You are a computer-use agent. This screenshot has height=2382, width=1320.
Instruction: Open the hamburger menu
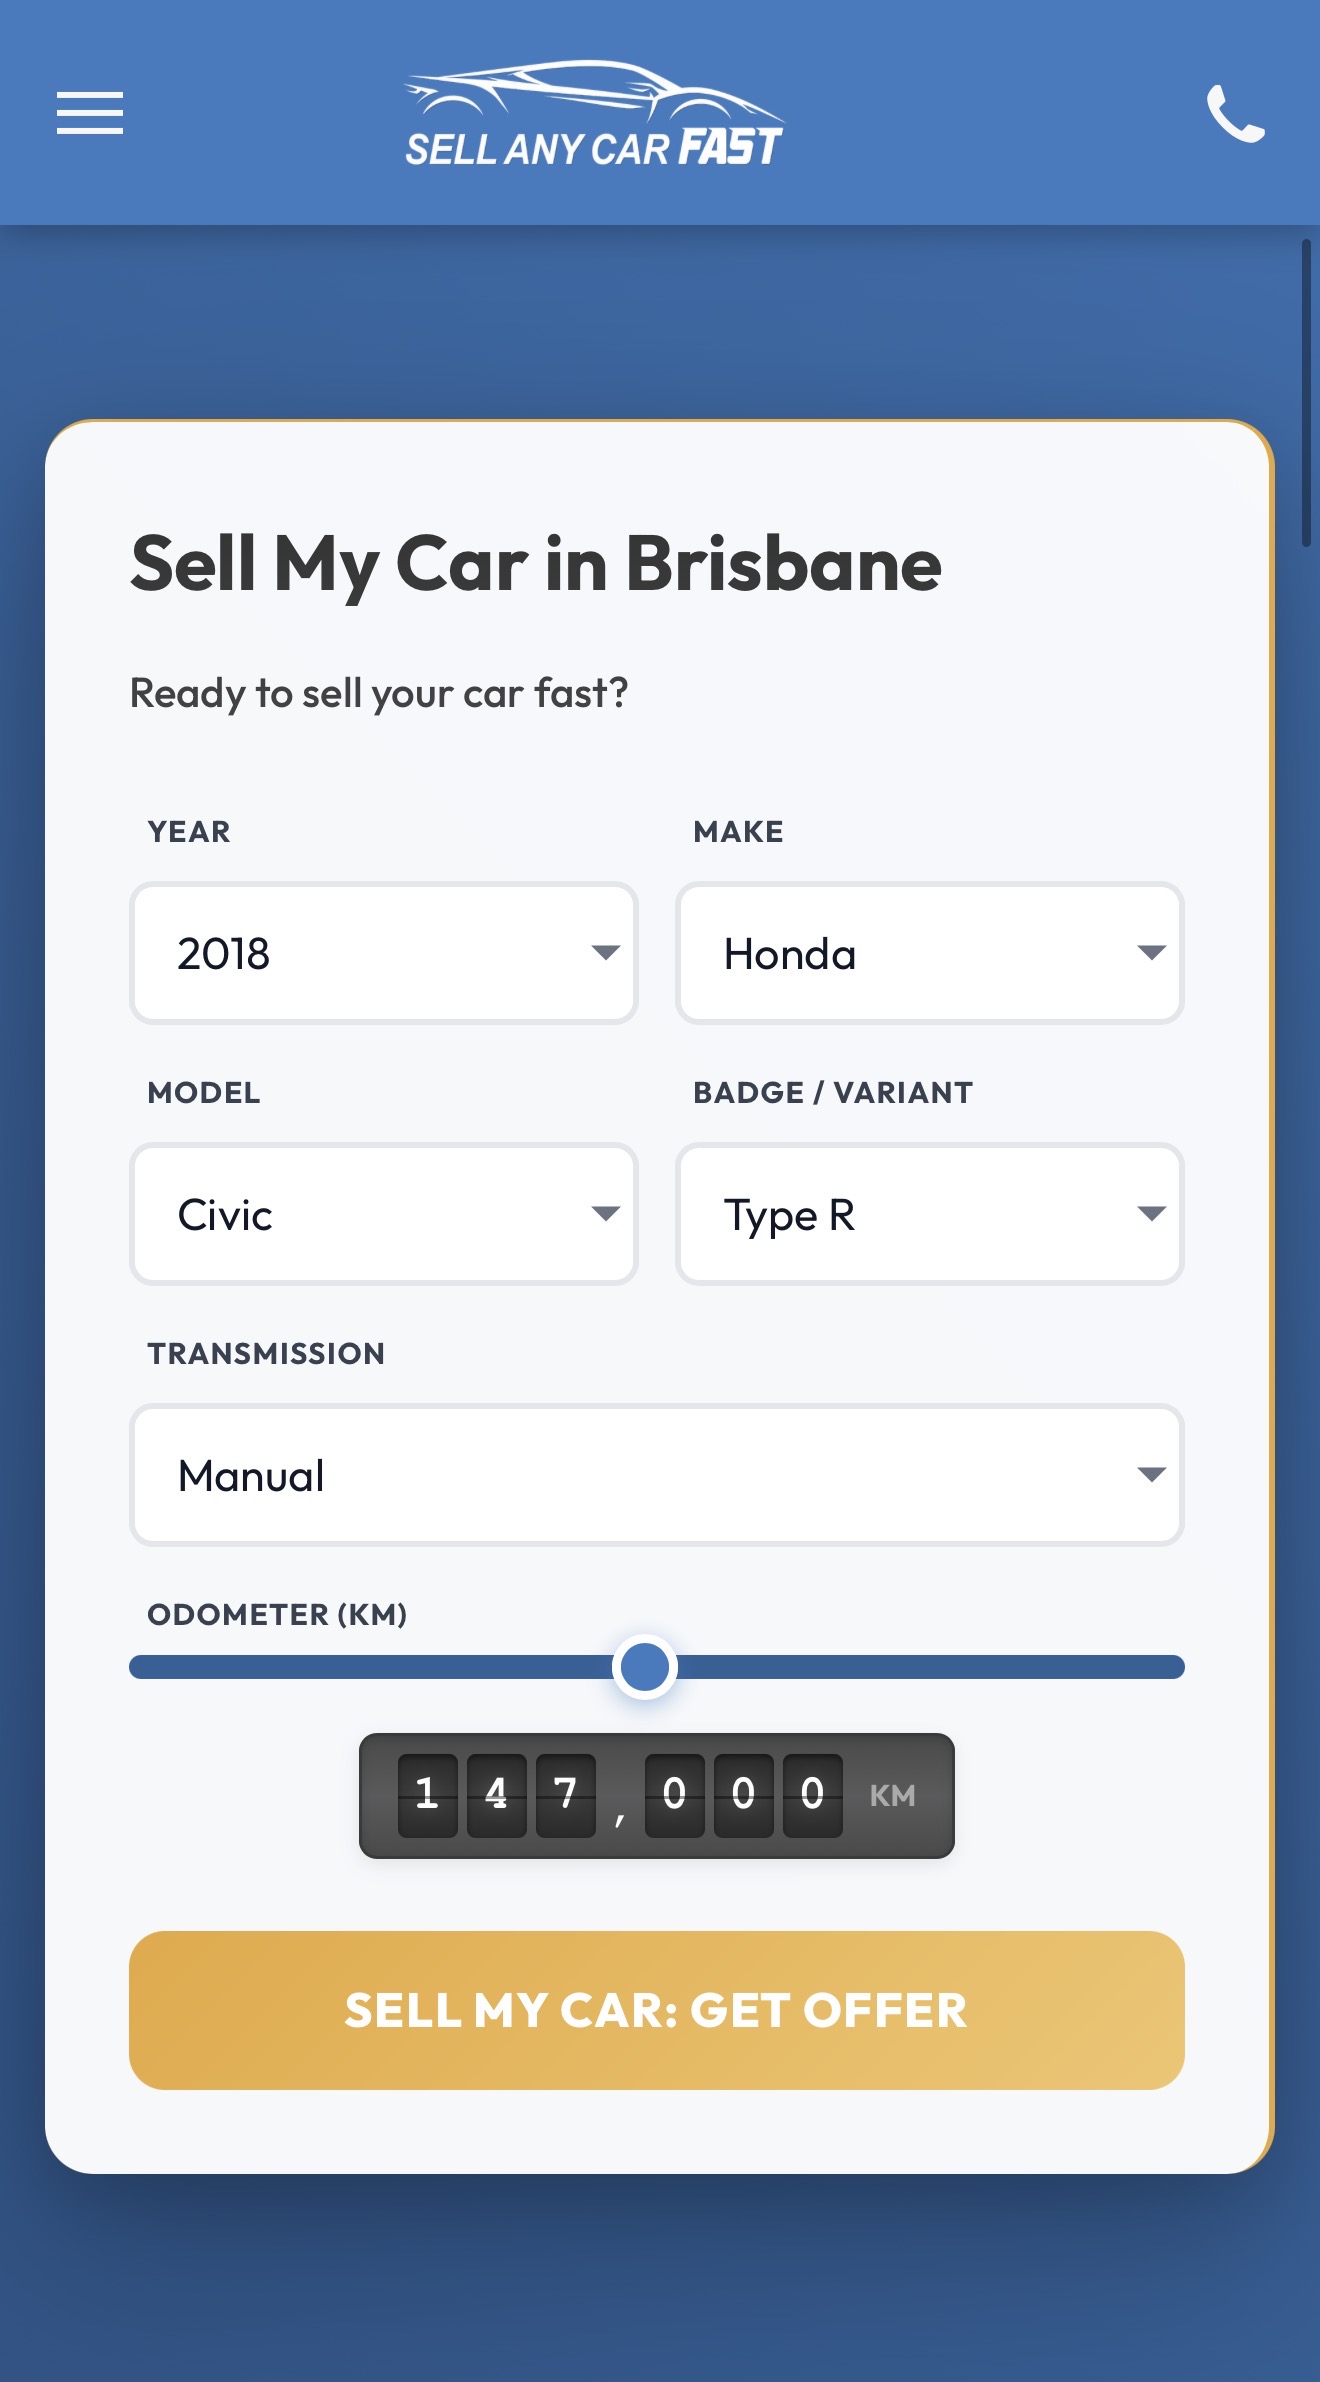click(x=90, y=112)
